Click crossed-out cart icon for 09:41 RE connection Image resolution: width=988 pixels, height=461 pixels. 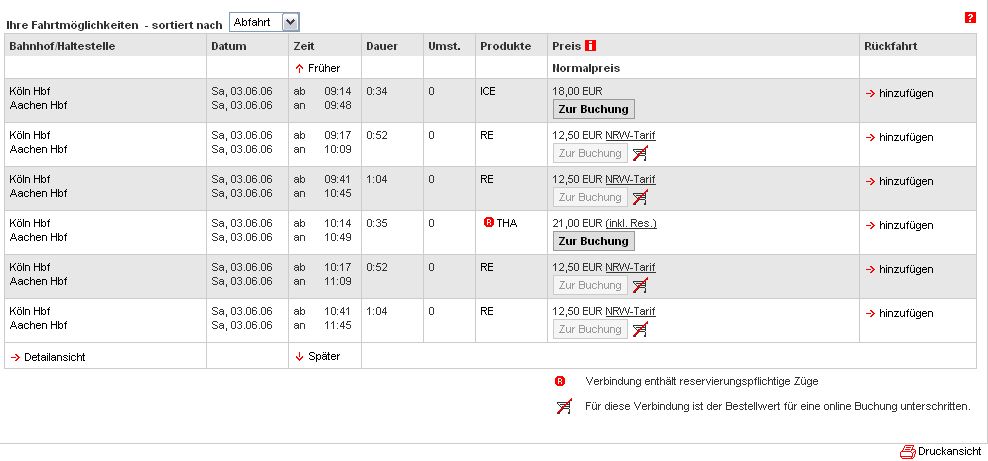click(x=640, y=197)
